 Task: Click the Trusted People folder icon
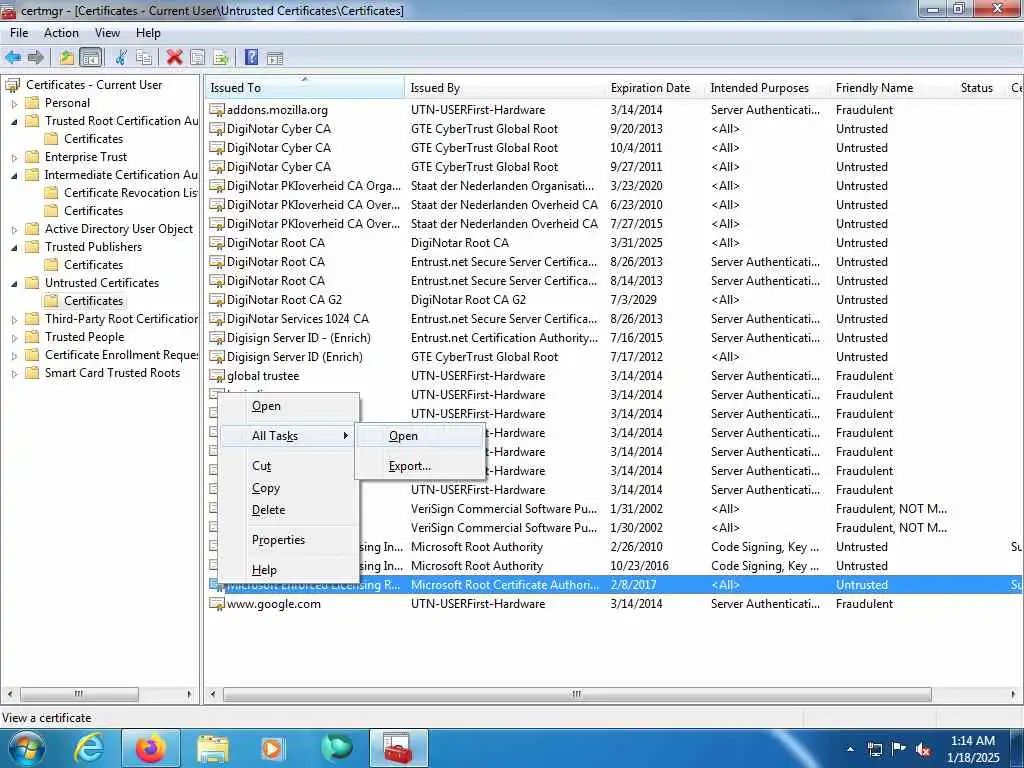tap(32, 337)
